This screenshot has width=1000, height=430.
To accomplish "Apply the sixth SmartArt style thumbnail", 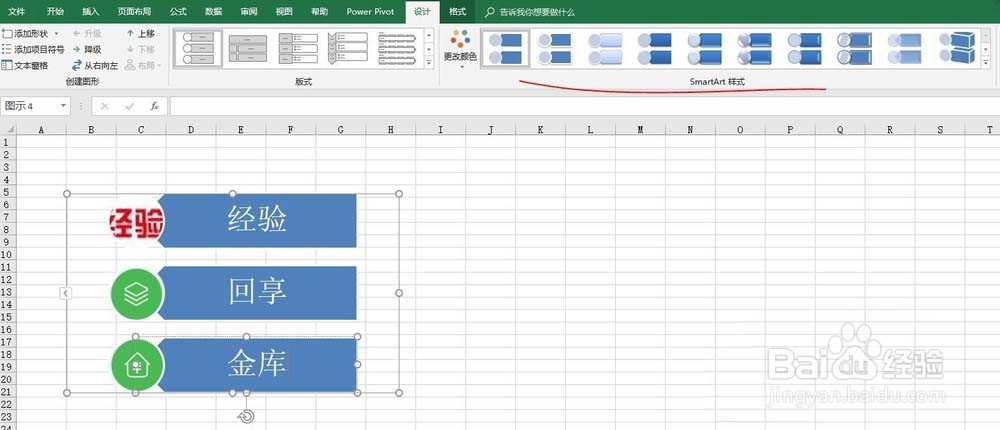I will tap(754, 48).
